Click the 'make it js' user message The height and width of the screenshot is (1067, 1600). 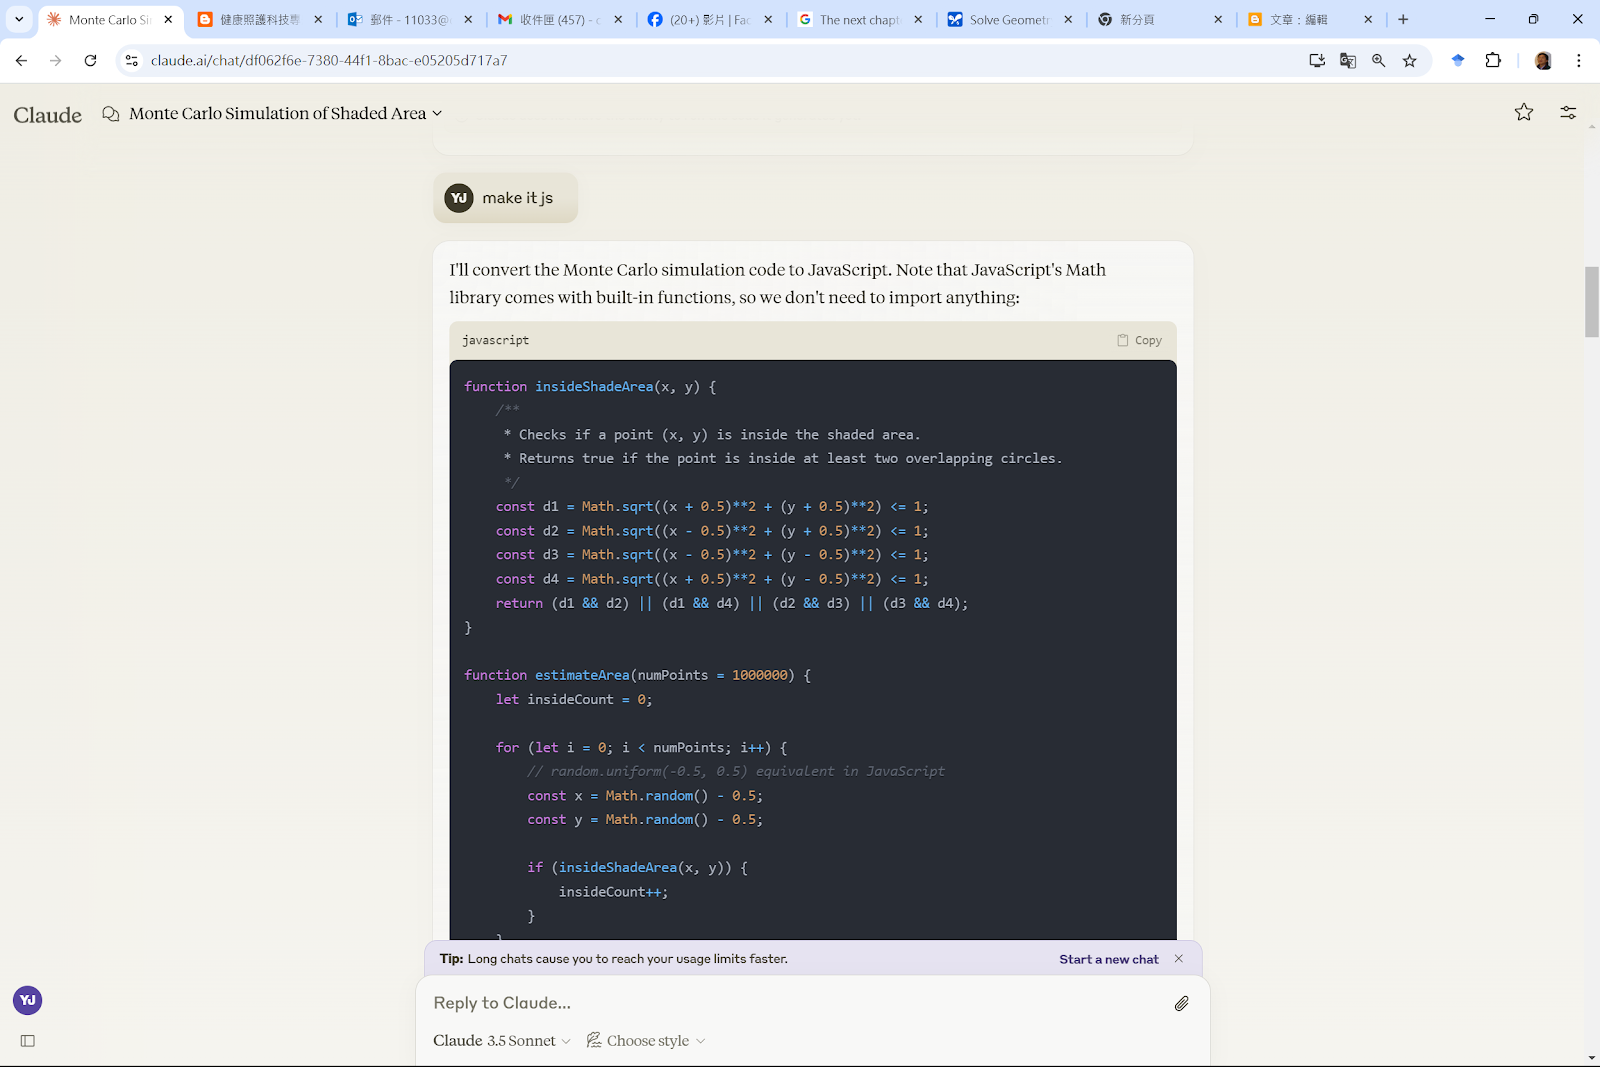coord(506,198)
